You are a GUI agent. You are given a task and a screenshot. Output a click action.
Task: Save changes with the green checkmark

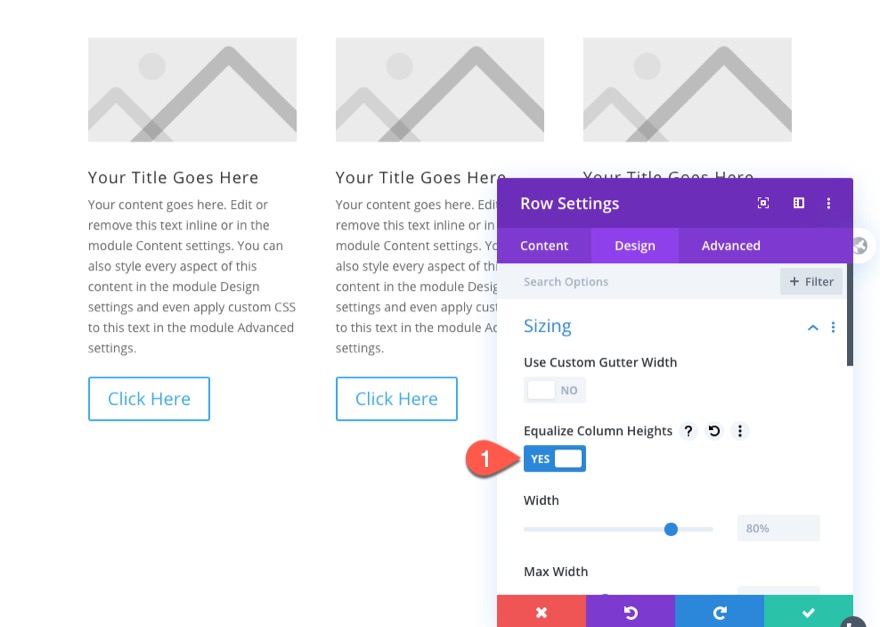808,612
